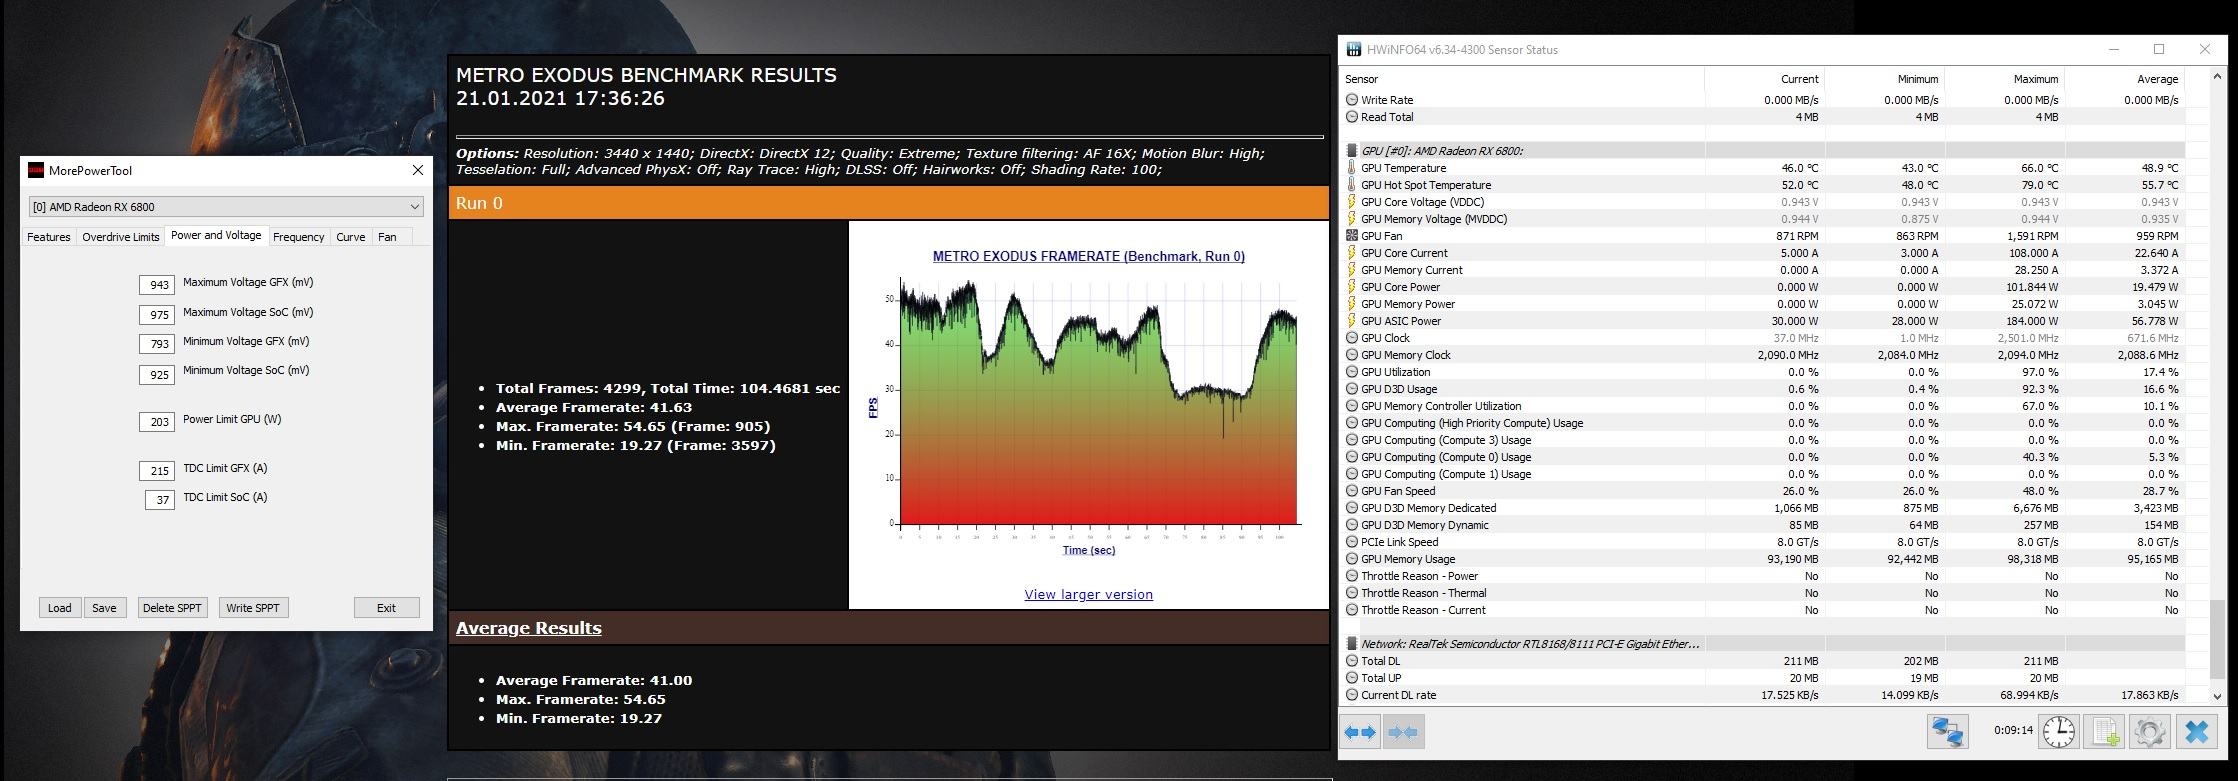Click GPU Clock row circle icon
The height and width of the screenshot is (781, 2238).
(x=1352, y=338)
